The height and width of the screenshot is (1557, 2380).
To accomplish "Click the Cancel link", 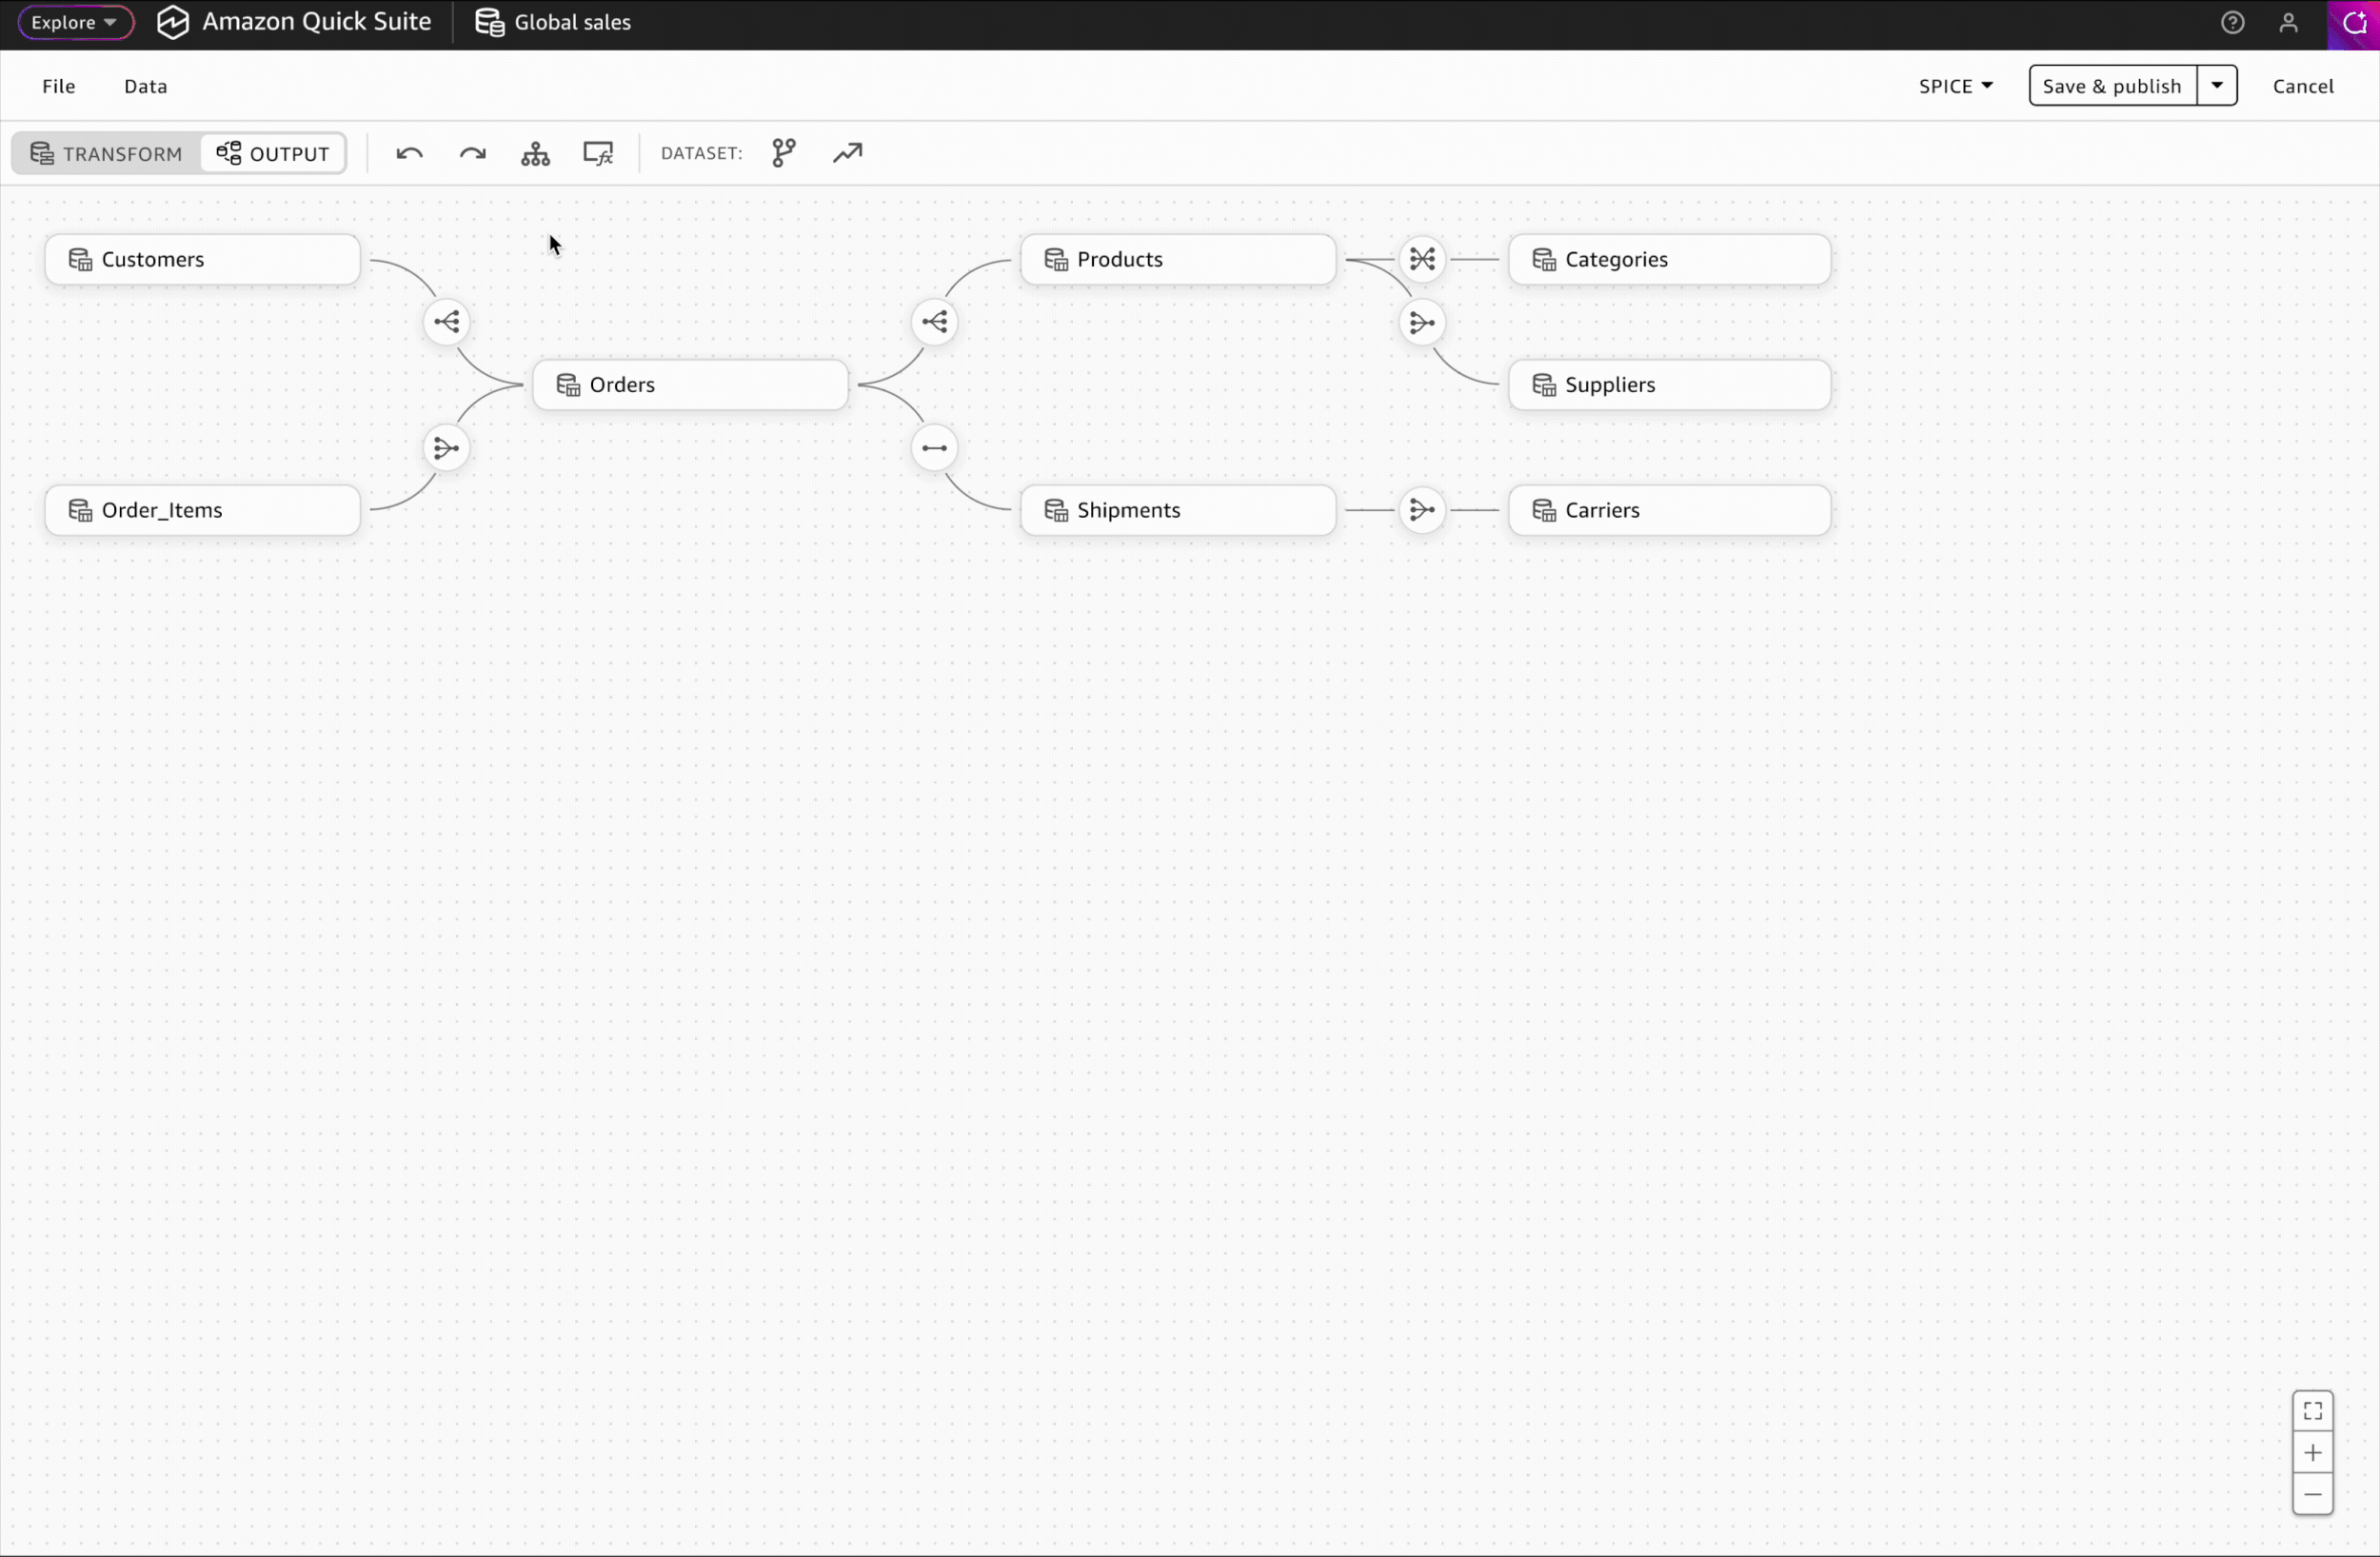I will tap(2302, 86).
